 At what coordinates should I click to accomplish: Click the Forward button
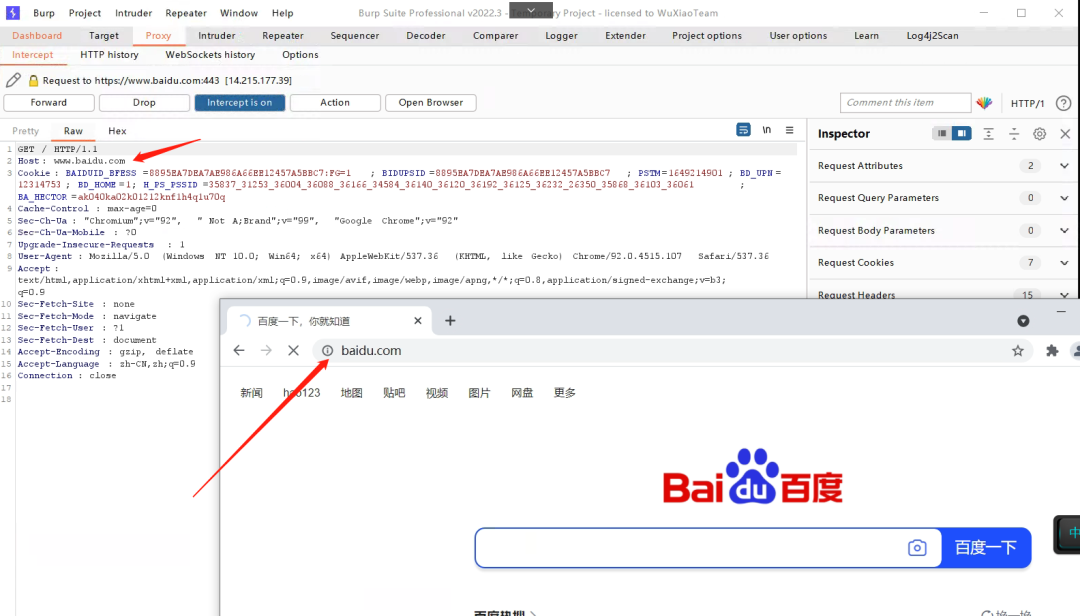click(x=49, y=103)
